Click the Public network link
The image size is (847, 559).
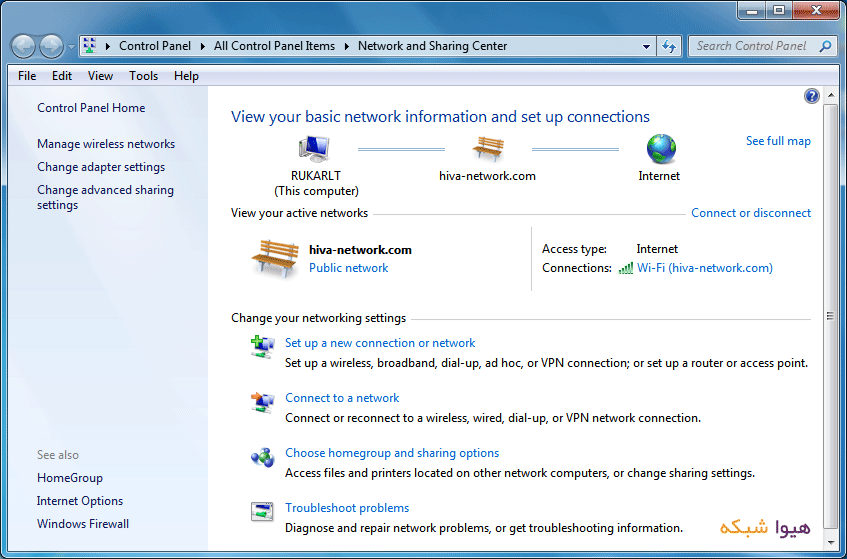(348, 268)
